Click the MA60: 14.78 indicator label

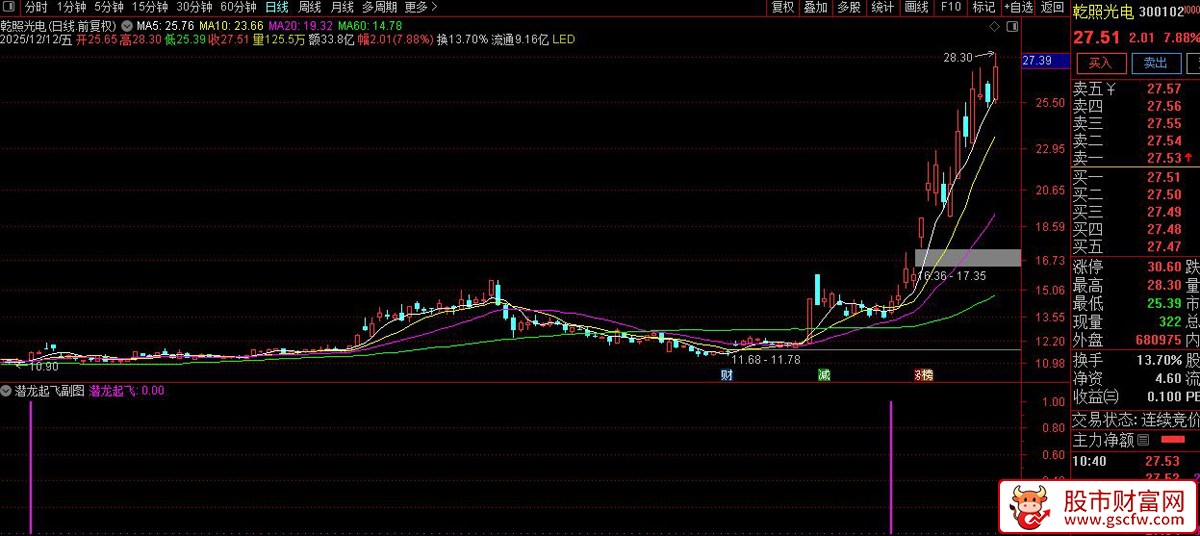point(370,25)
